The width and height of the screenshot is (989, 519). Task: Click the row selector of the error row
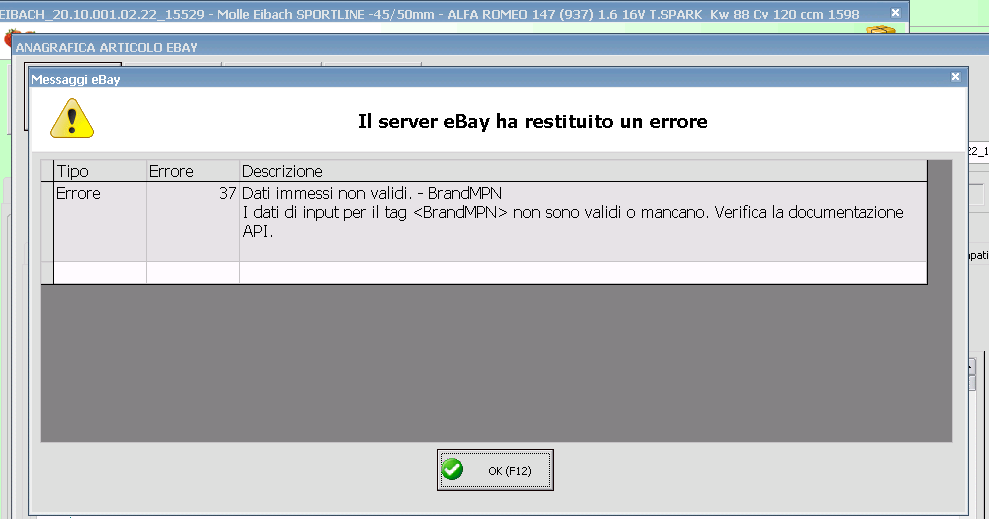[x=47, y=221]
